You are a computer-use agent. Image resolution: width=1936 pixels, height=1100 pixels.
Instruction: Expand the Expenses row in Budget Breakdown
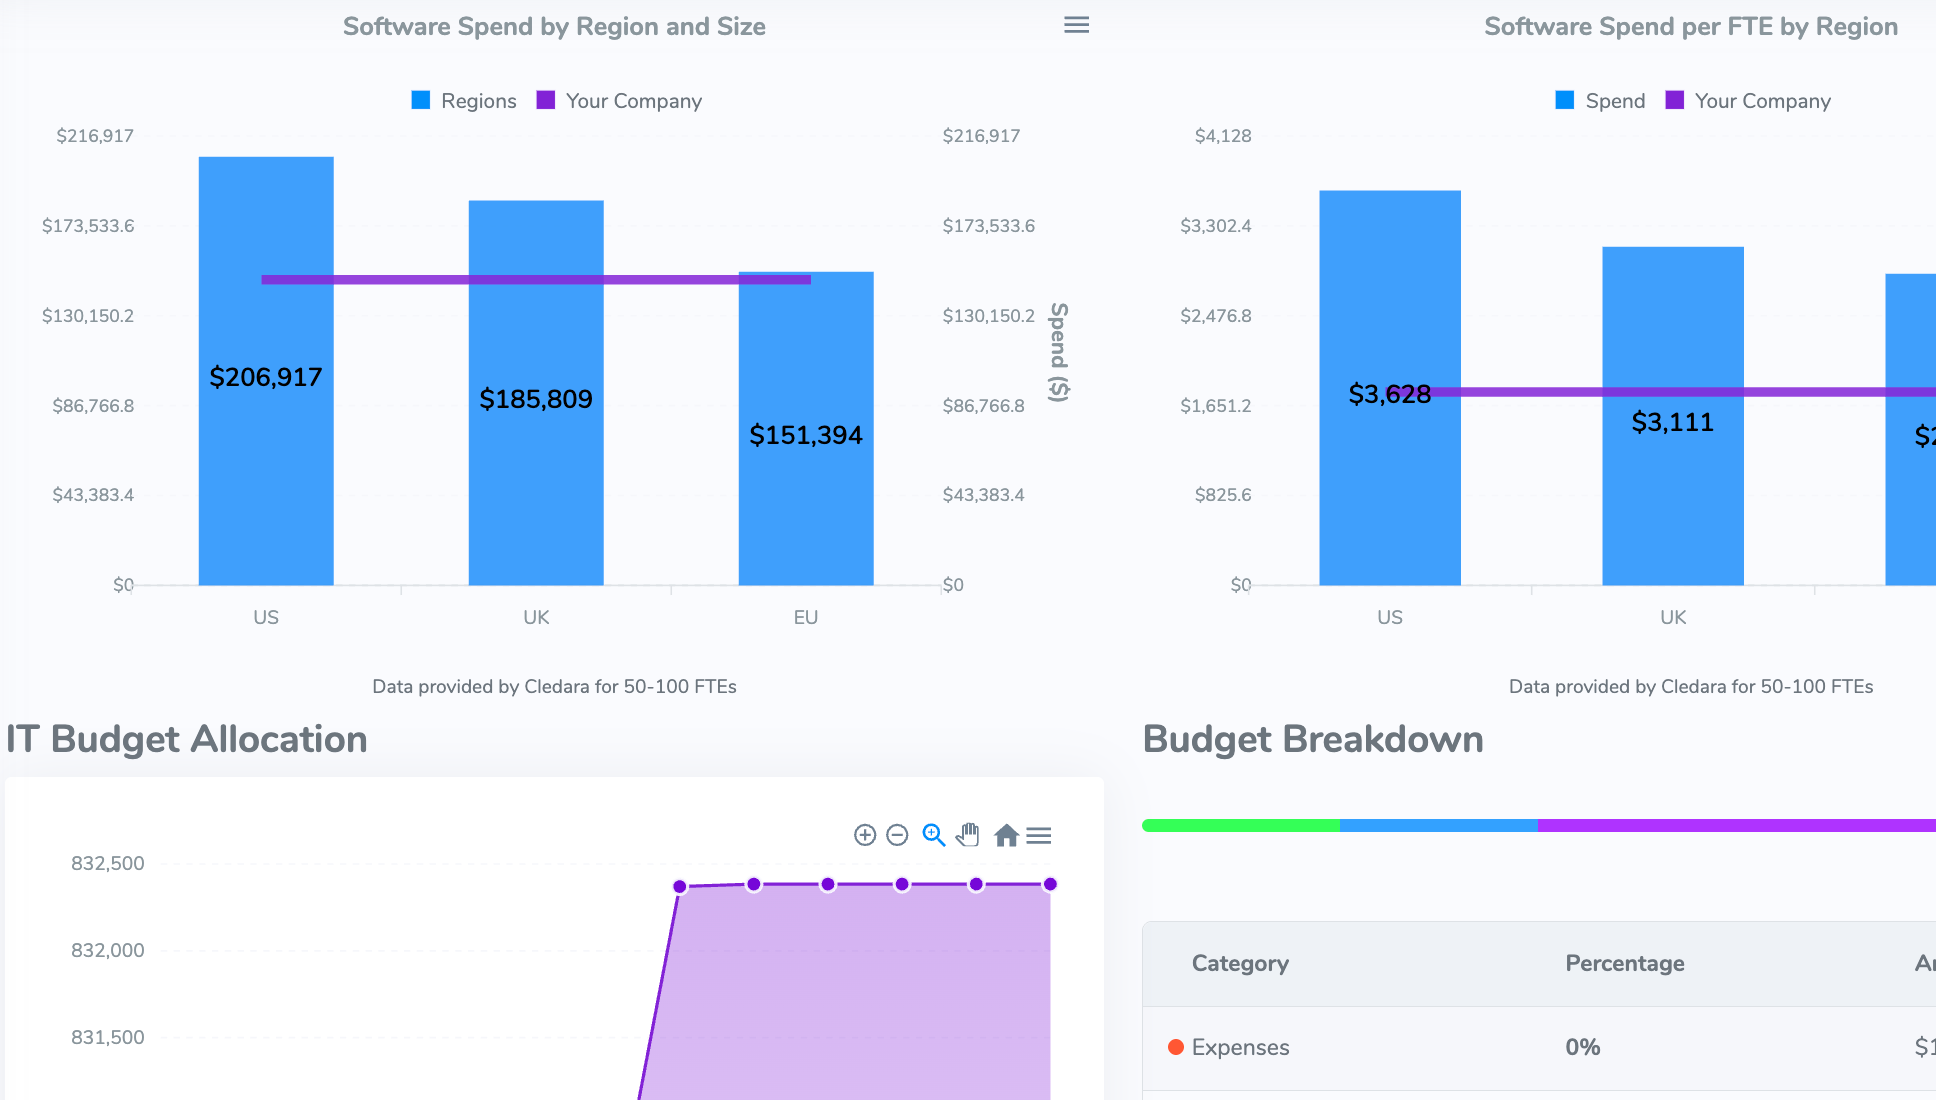1240,1047
